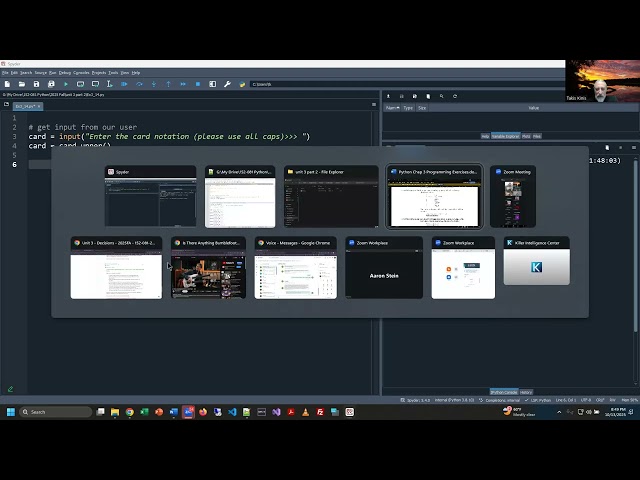Click the taskbar Search box
This screenshot has width=640, height=480.
pyautogui.click(x=56, y=412)
